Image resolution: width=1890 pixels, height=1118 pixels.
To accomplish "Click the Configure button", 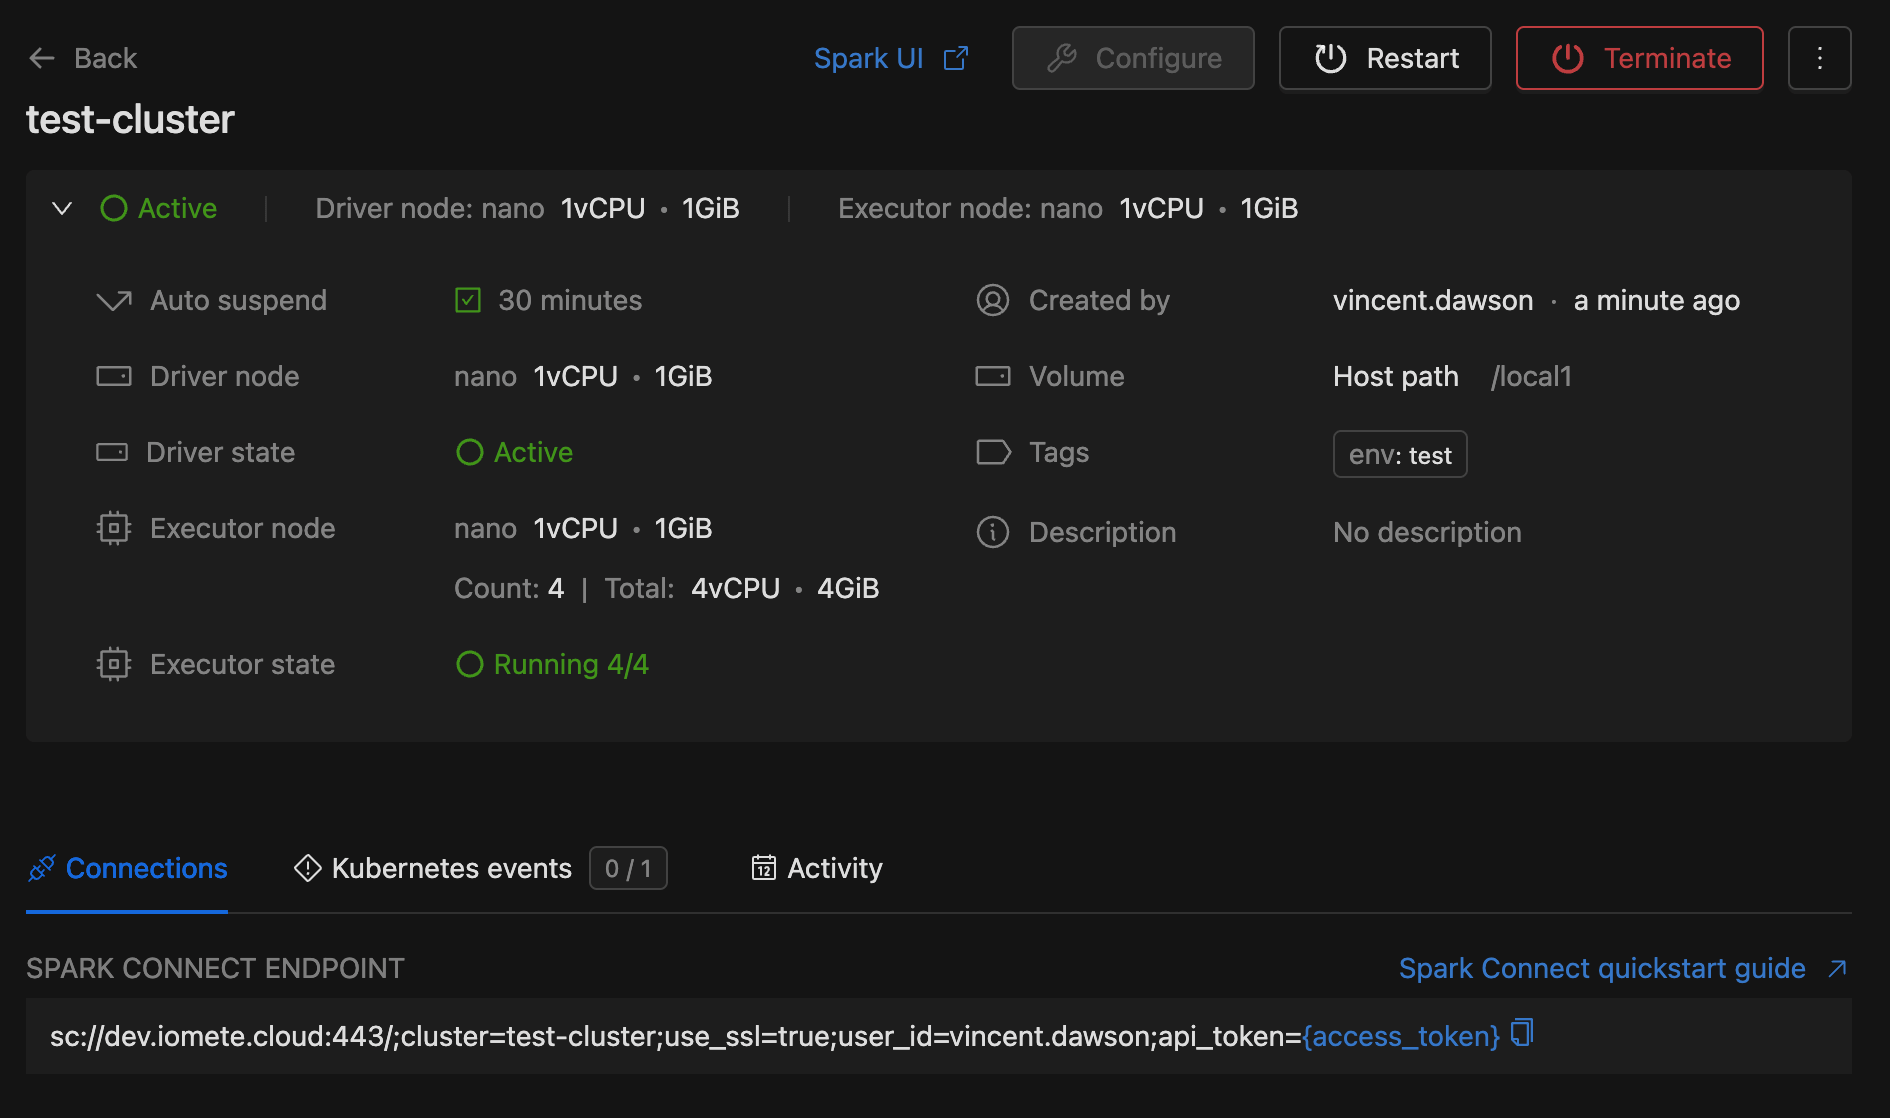I will pos(1133,58).
